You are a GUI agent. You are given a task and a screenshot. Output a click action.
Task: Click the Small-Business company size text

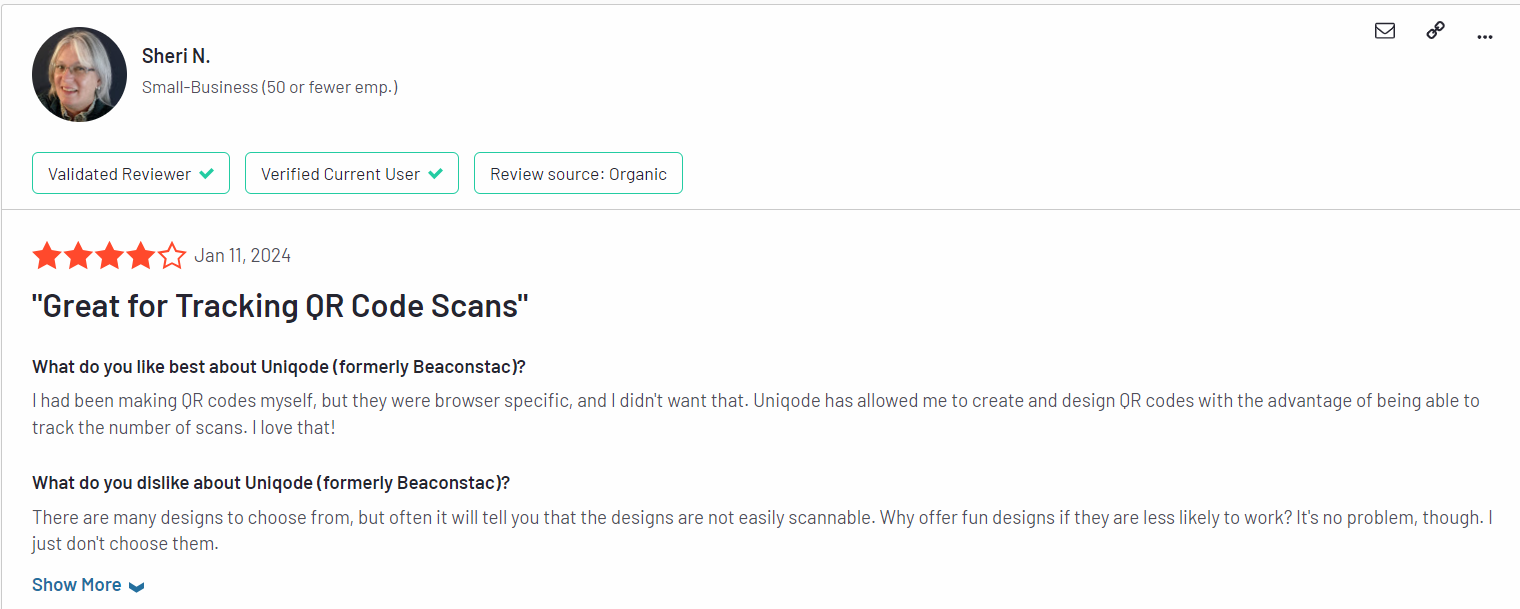coord(270,87)
